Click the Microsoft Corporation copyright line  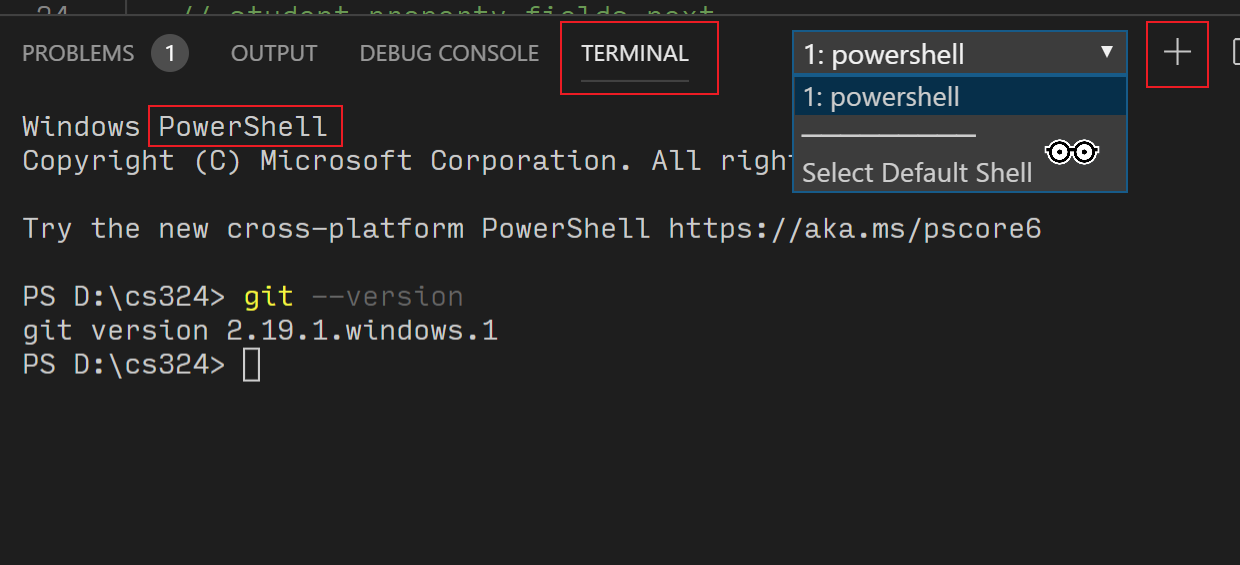click(x=407, y=161)
